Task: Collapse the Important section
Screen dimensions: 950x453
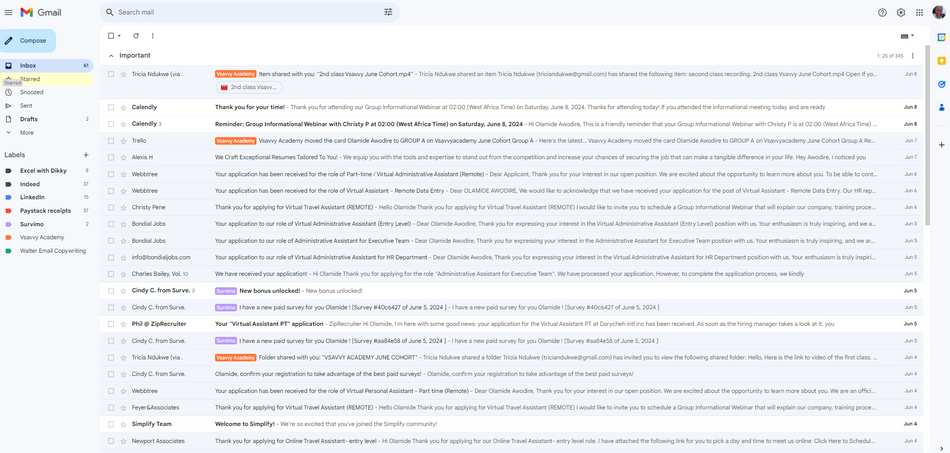Action: (x=111, y=56)
